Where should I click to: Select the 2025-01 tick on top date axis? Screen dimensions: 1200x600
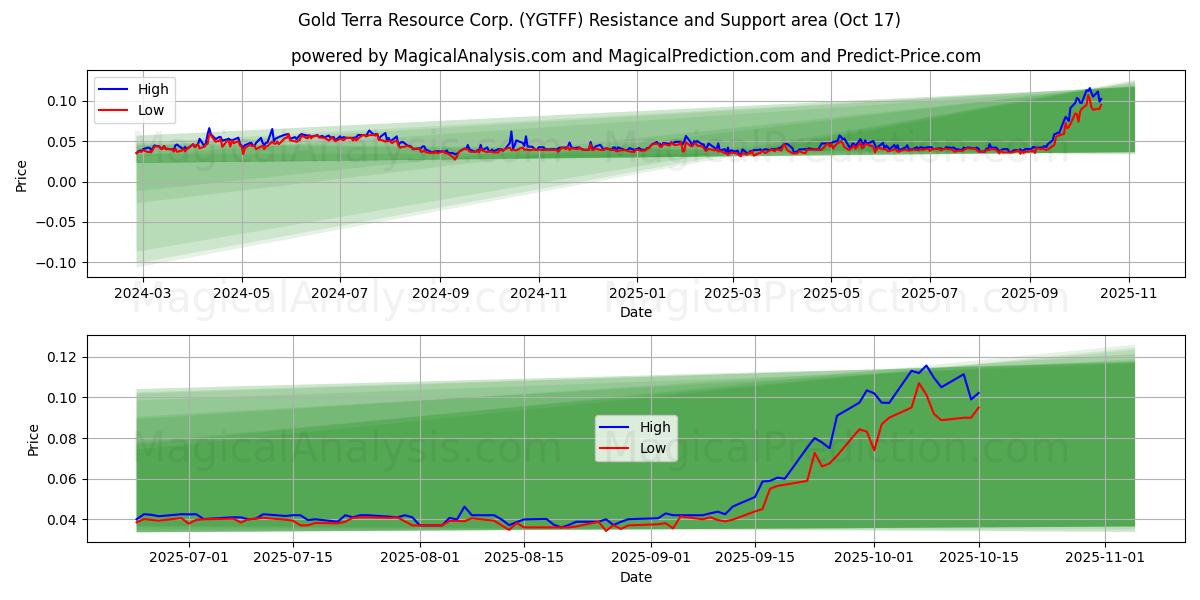(636, 295)
